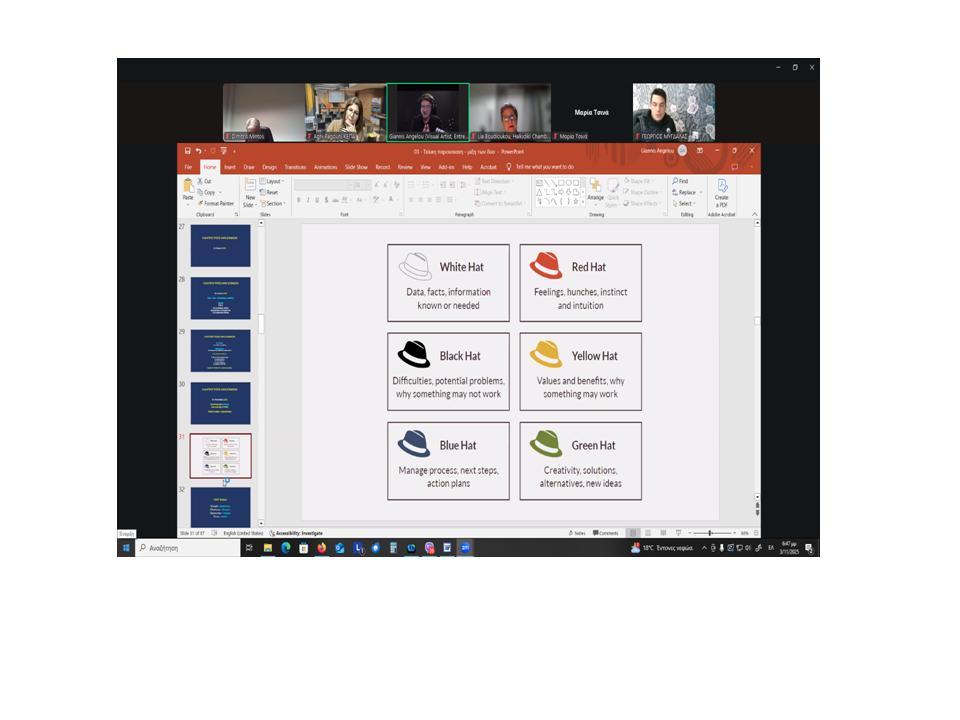Toggle Italic formatting in the Font group
The image size is (960, 720).
point(307,200)
